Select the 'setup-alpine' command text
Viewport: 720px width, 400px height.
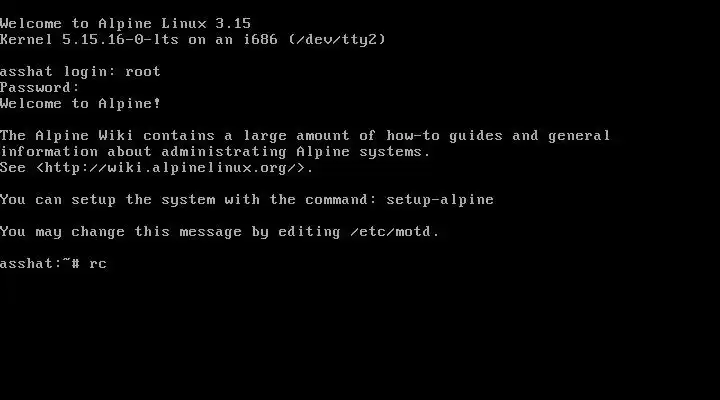440,200
